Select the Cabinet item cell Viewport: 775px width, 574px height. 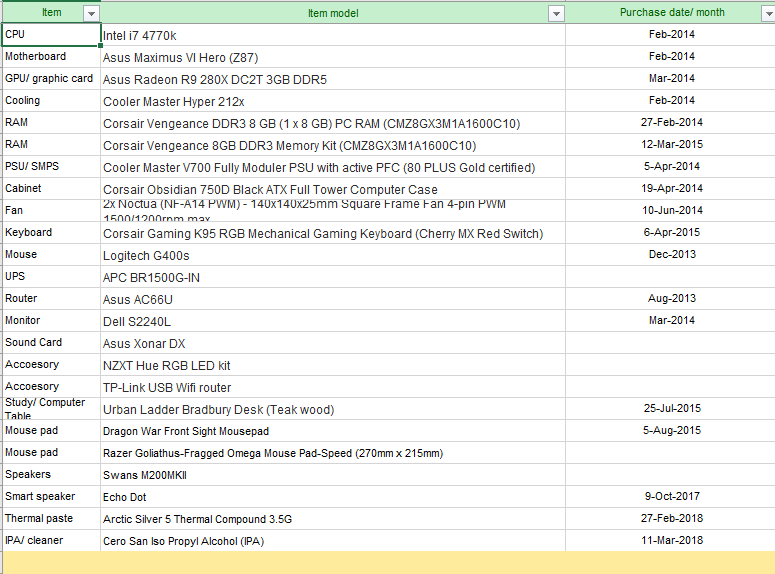point(51,188)
